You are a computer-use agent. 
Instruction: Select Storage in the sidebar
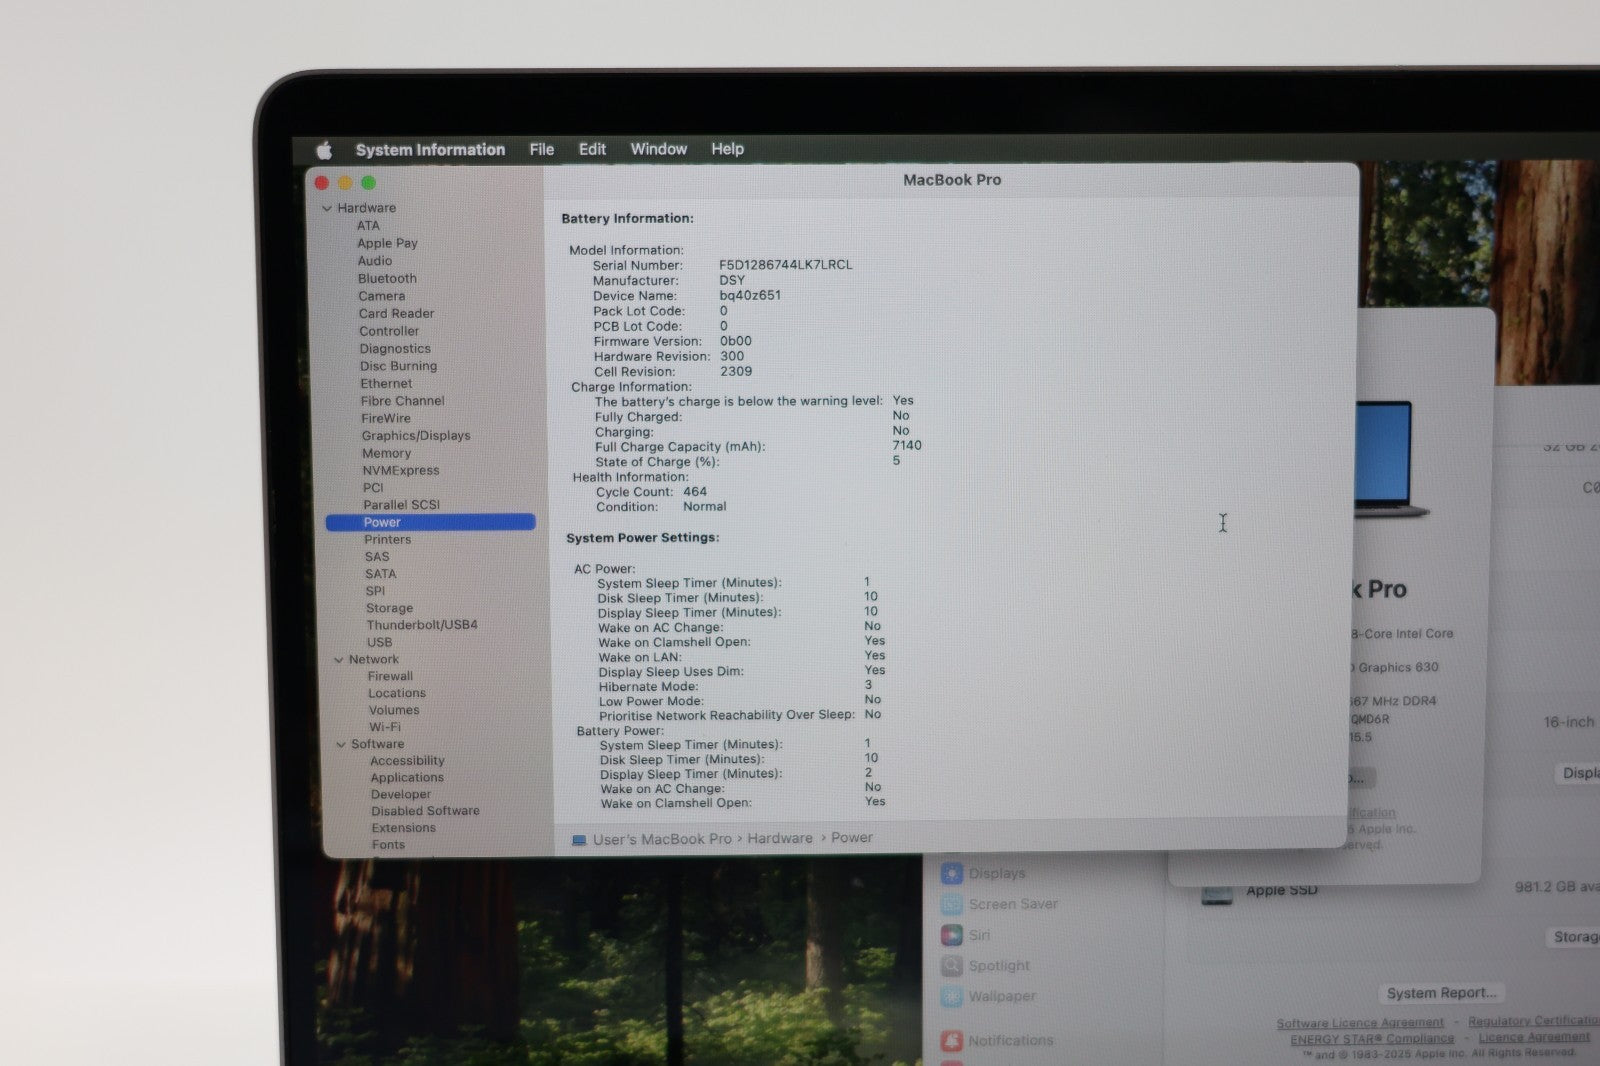pyautogui.click(x=389, y=608)
